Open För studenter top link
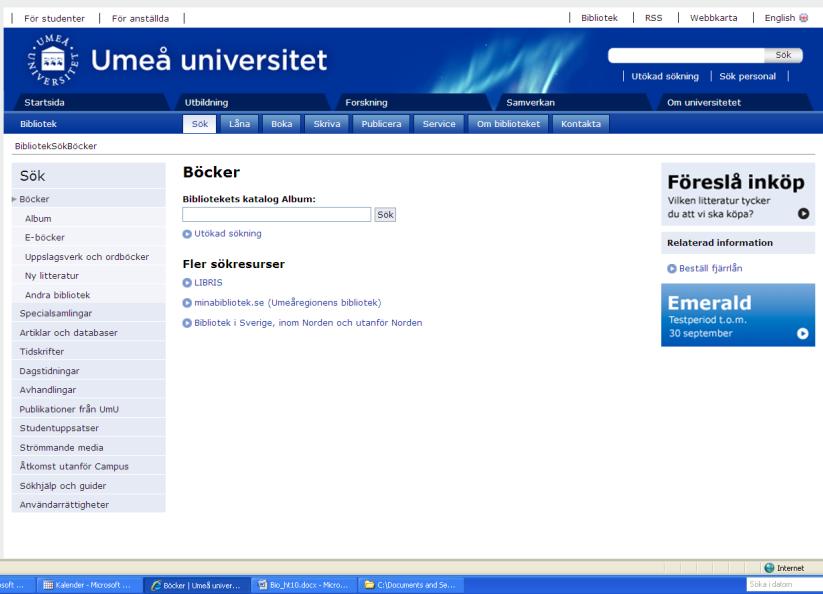This screenshot has height=594, width=823. click(55, 18)
